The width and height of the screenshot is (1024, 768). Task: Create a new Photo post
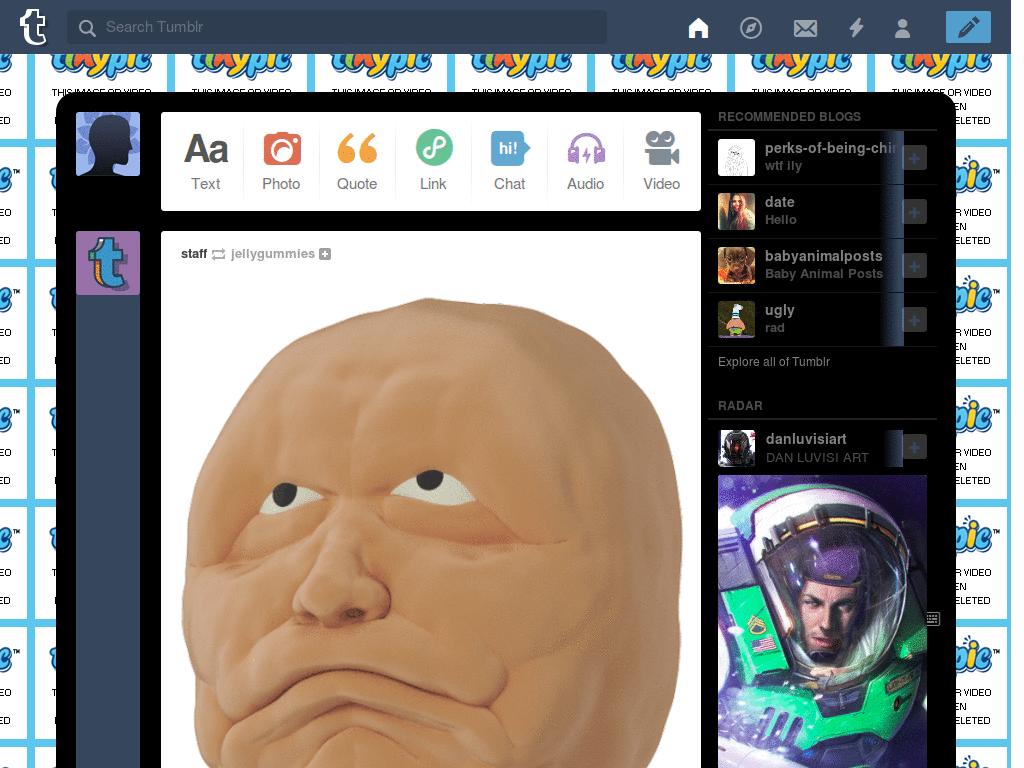pos(281,161)
